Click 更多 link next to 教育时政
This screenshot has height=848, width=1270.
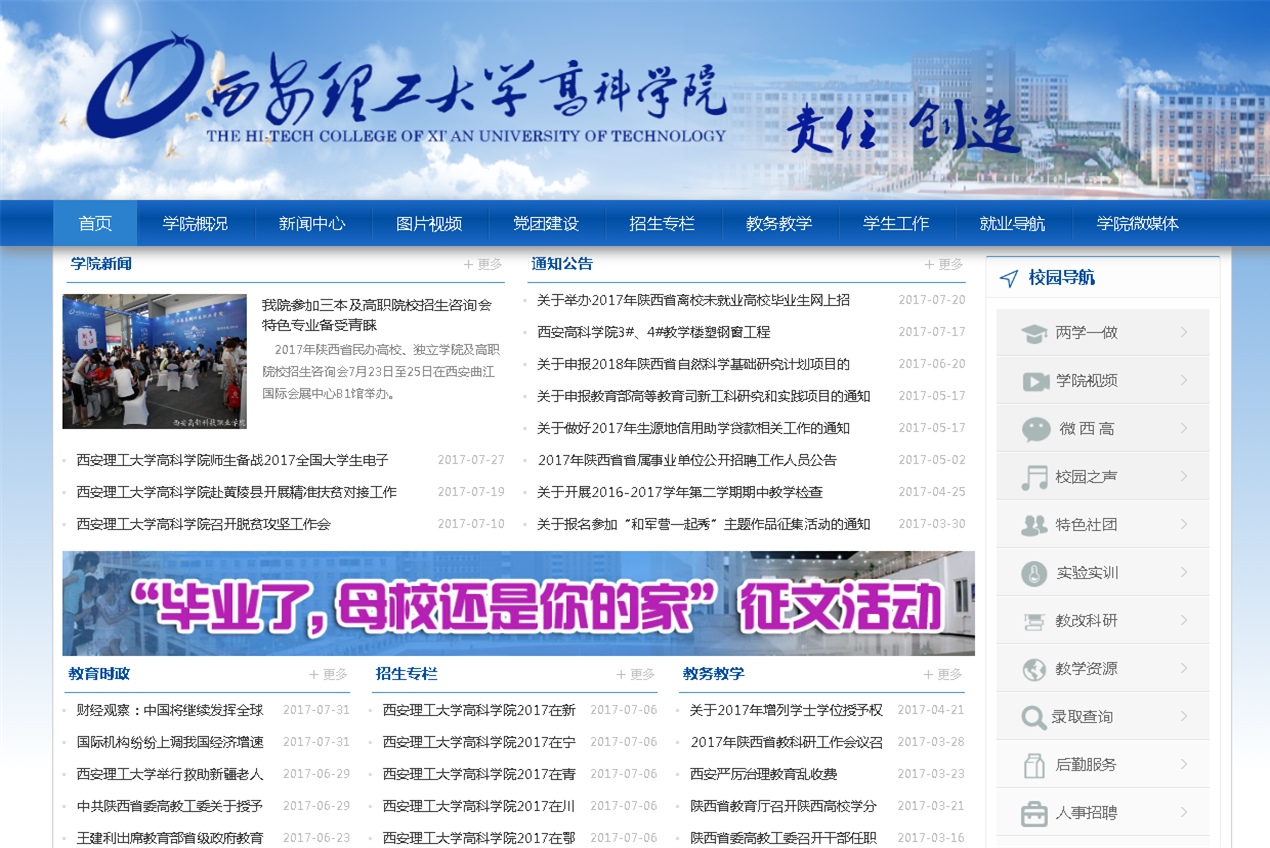pyautogui.click(x=328, y=674)
